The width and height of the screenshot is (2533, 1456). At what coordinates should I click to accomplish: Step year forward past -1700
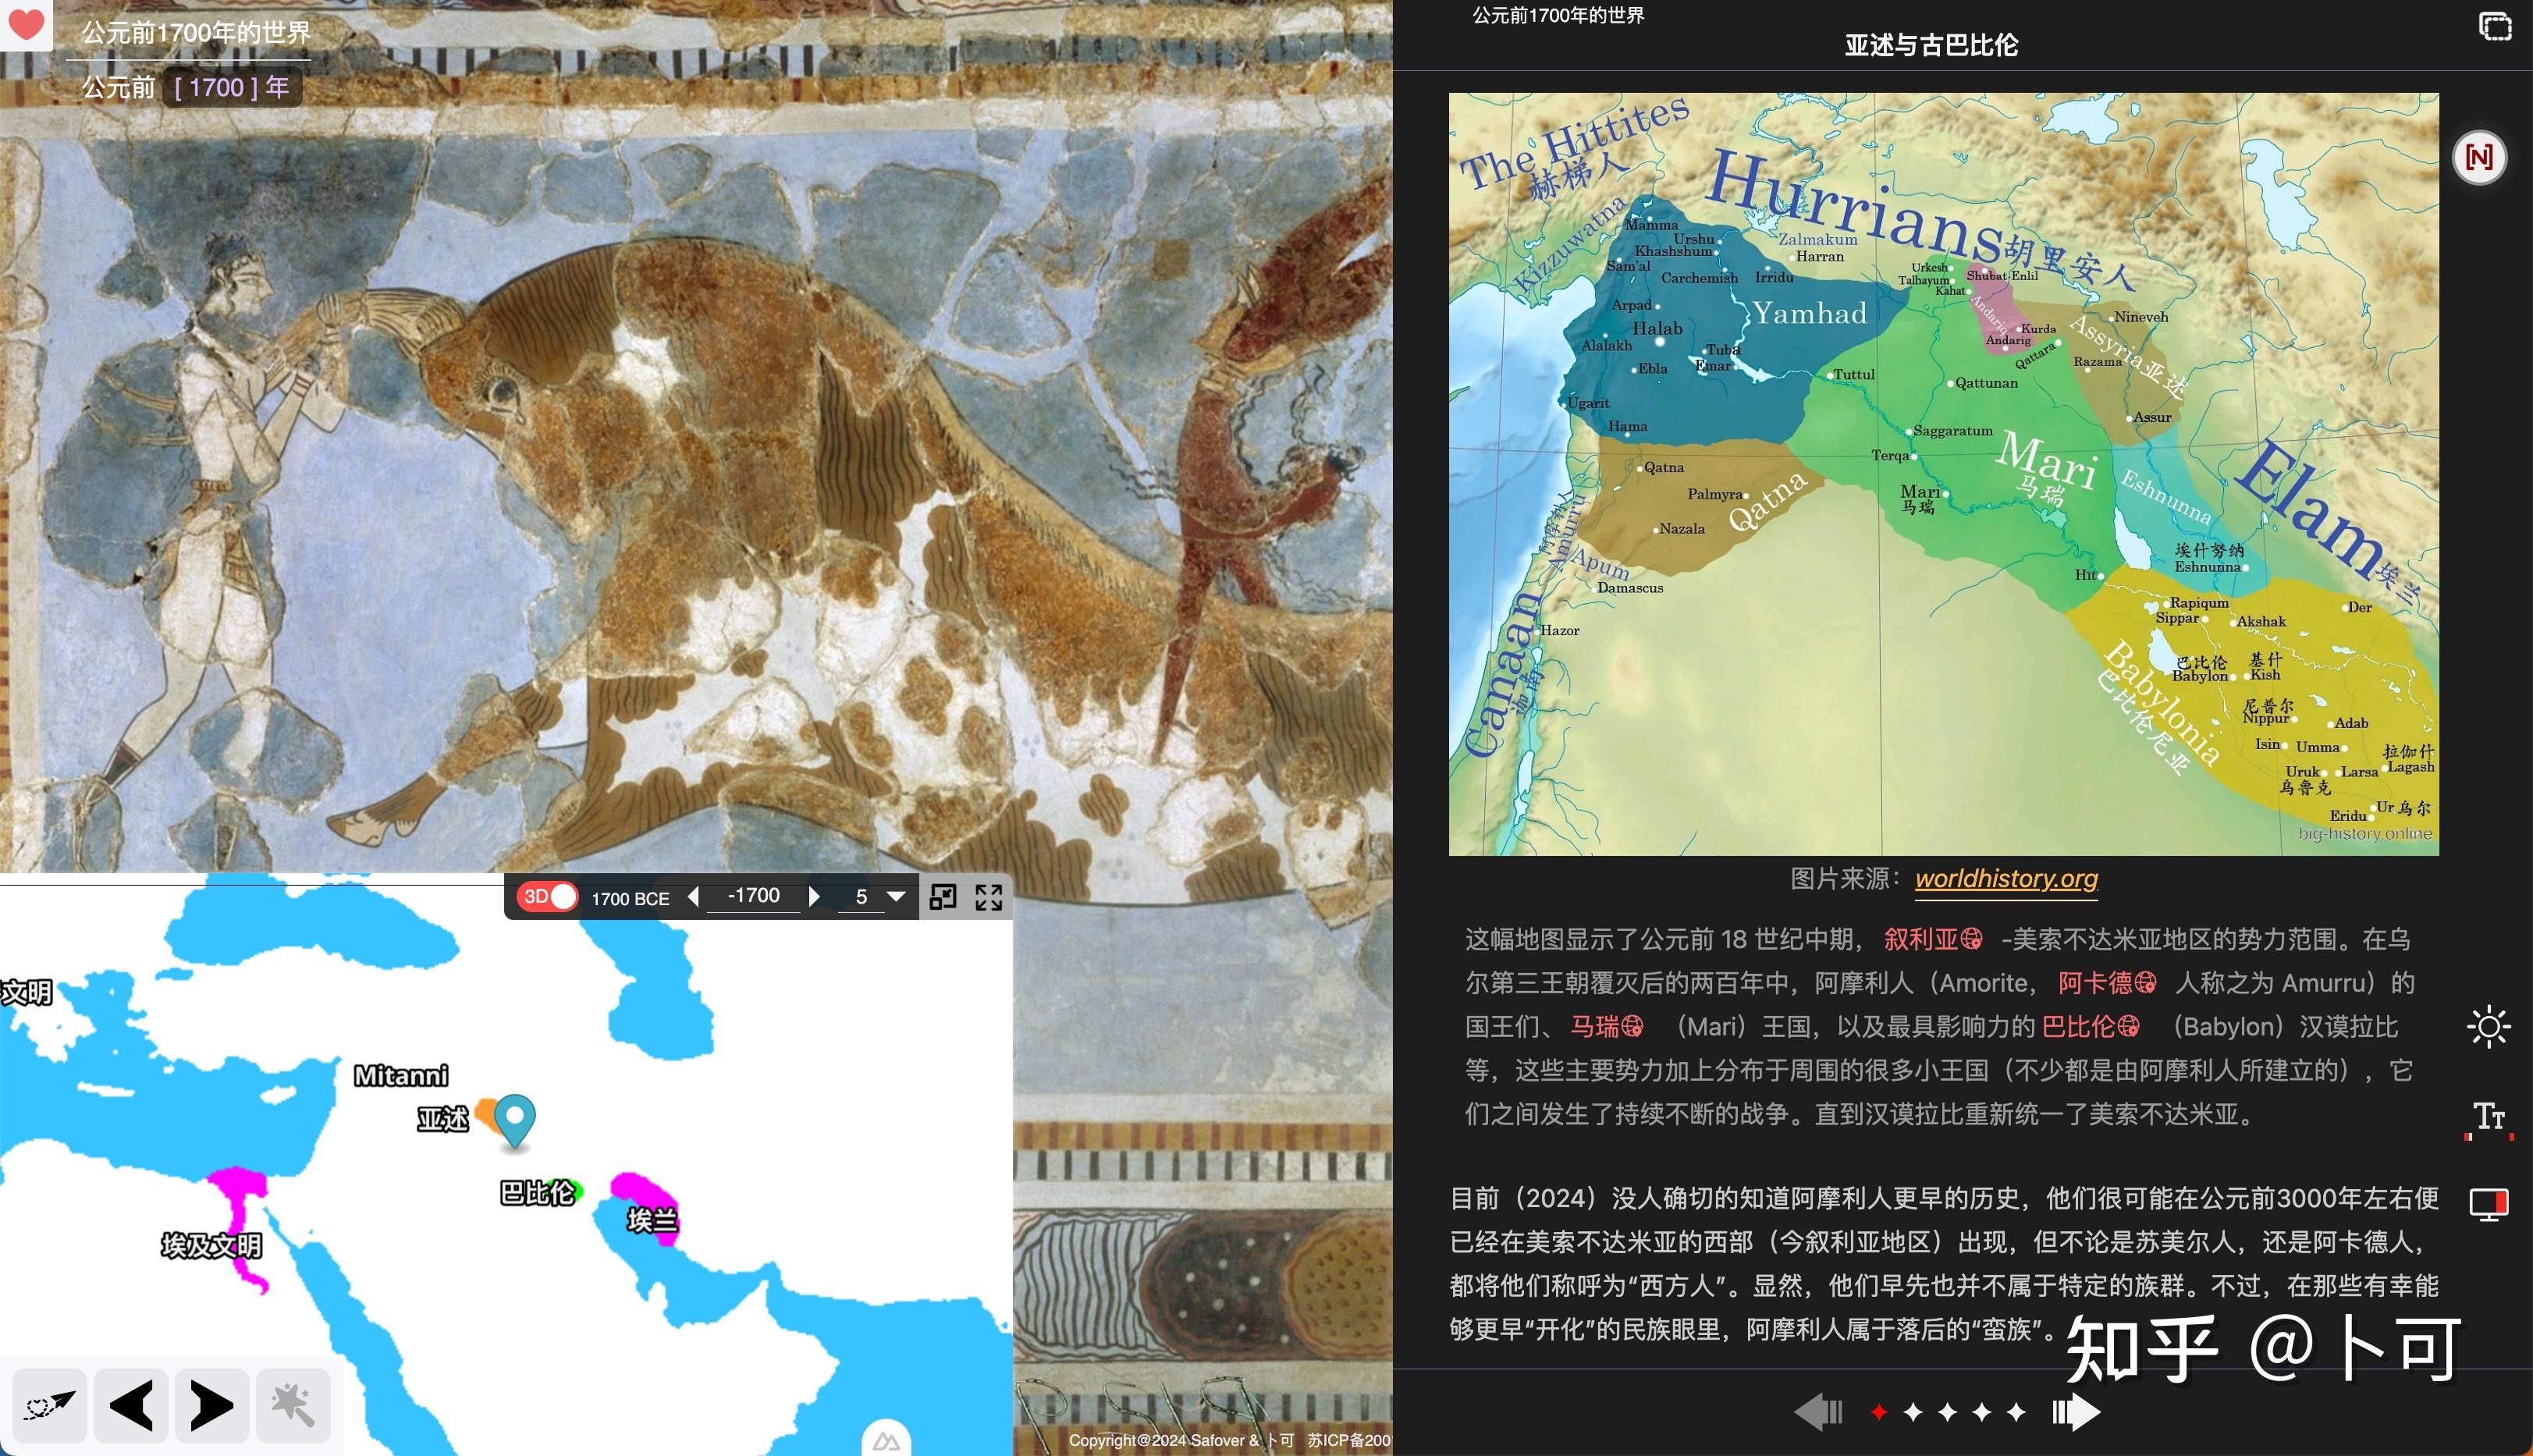pyautogui.click(x=814, y=897)
